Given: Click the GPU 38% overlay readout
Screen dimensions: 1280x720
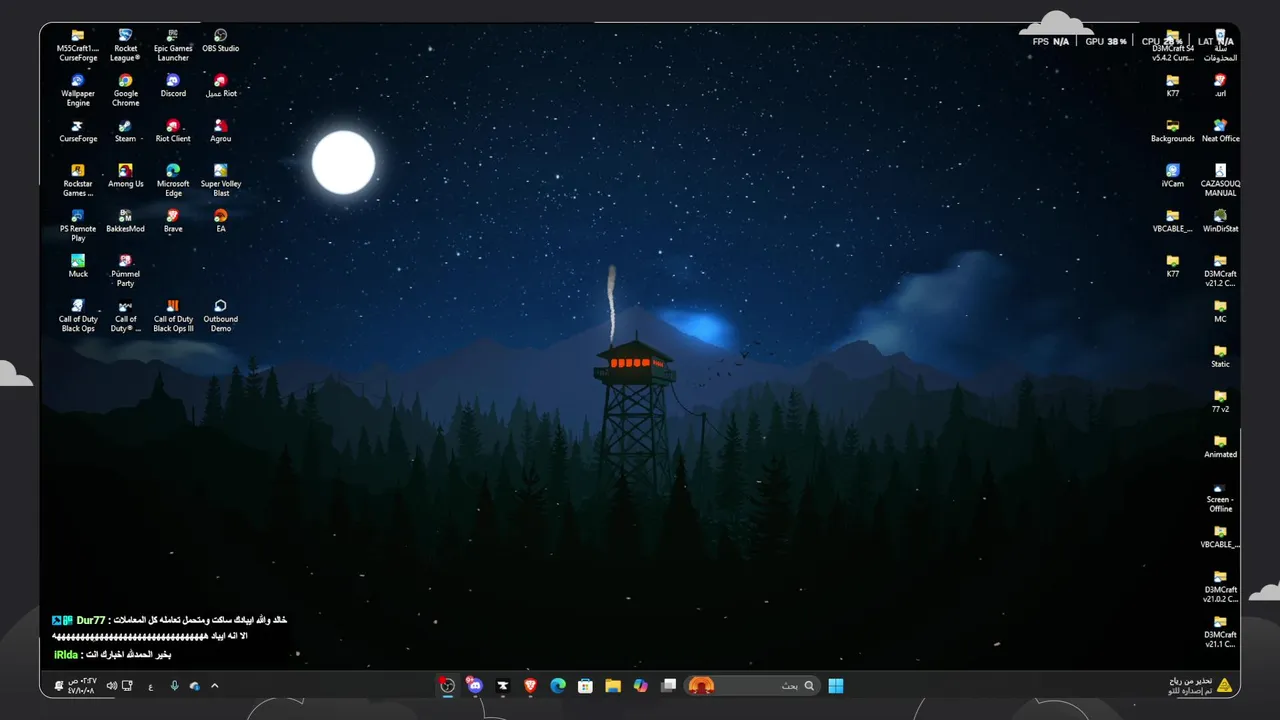Looking at the screenshot, I should click(1106, 42).
